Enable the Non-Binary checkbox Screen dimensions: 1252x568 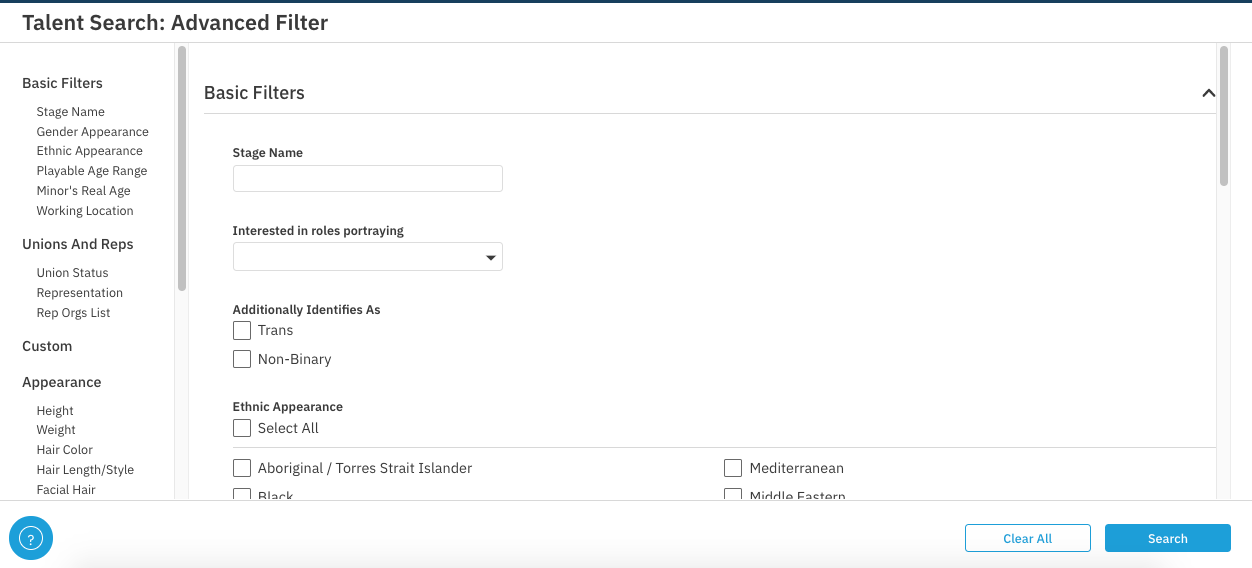[242, 359]
